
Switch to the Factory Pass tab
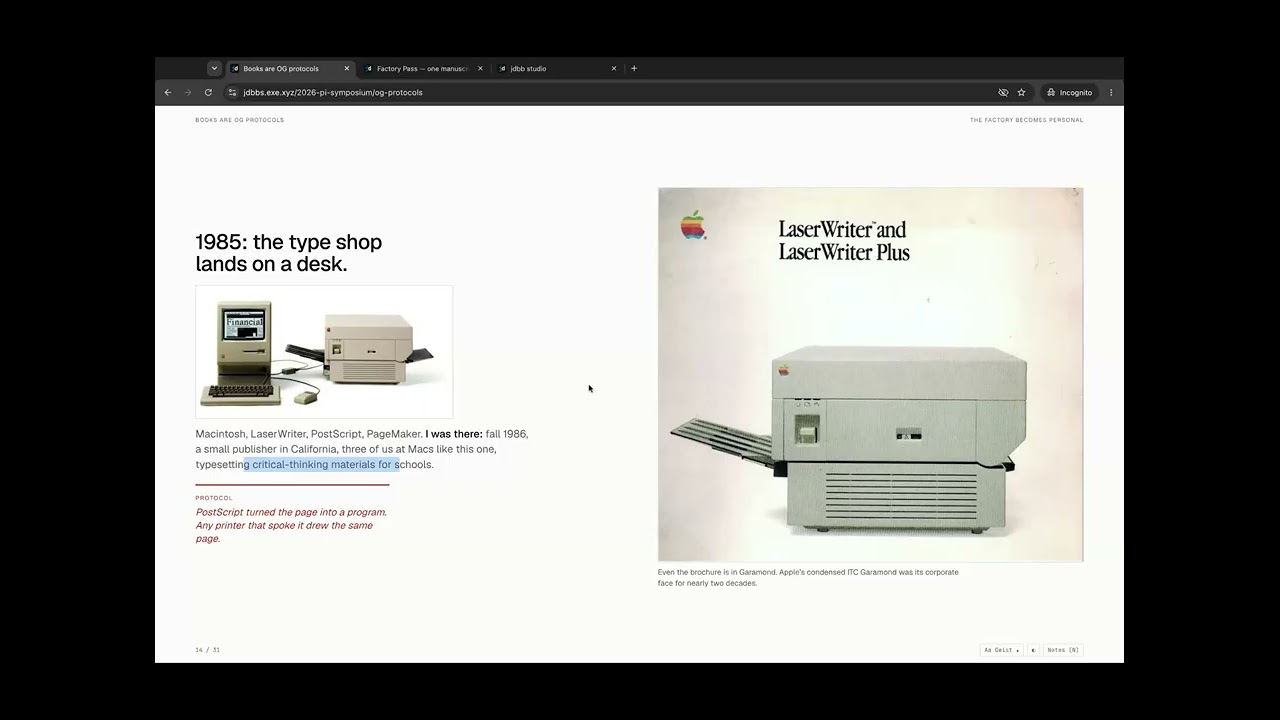coord(423,68)
